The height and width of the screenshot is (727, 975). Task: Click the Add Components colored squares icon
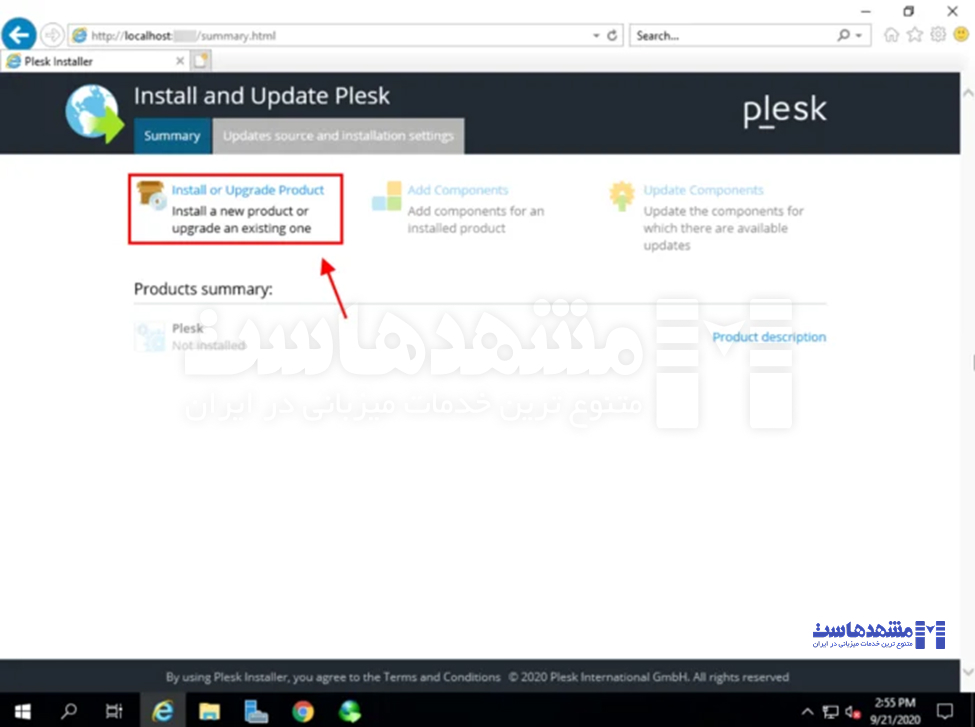click(x=387, y=196)
